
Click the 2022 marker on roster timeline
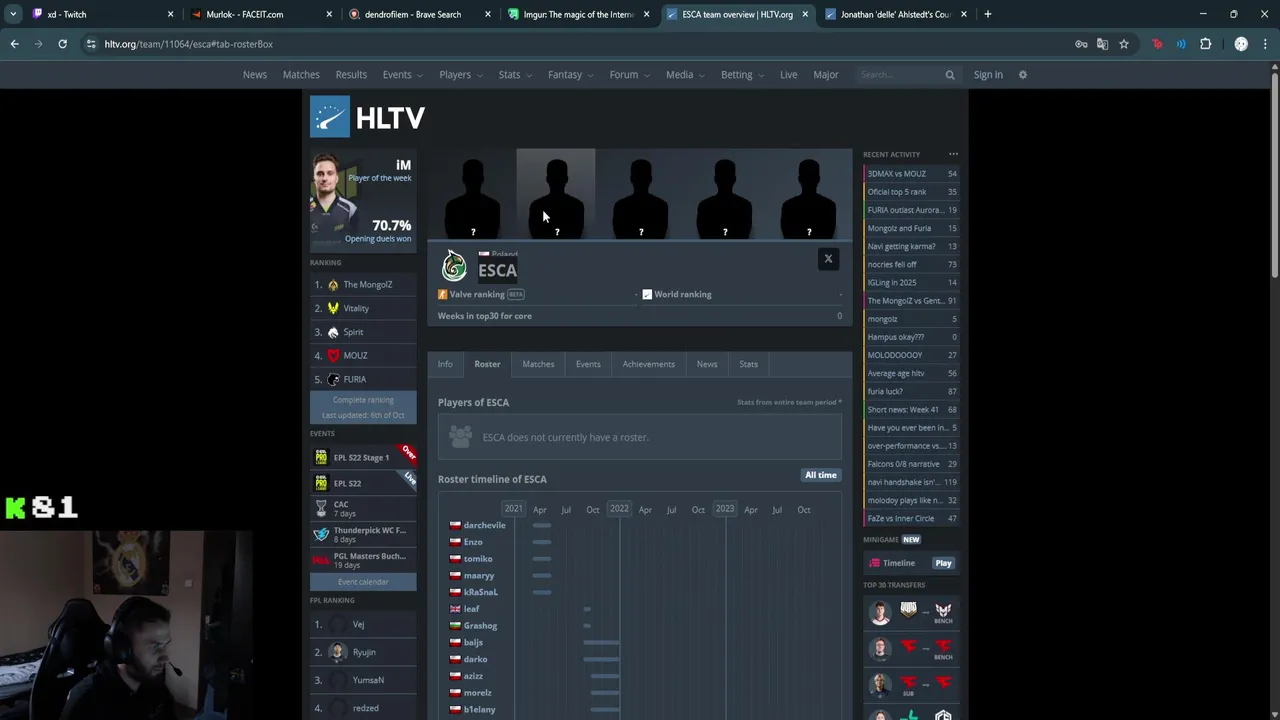(619, 509)
